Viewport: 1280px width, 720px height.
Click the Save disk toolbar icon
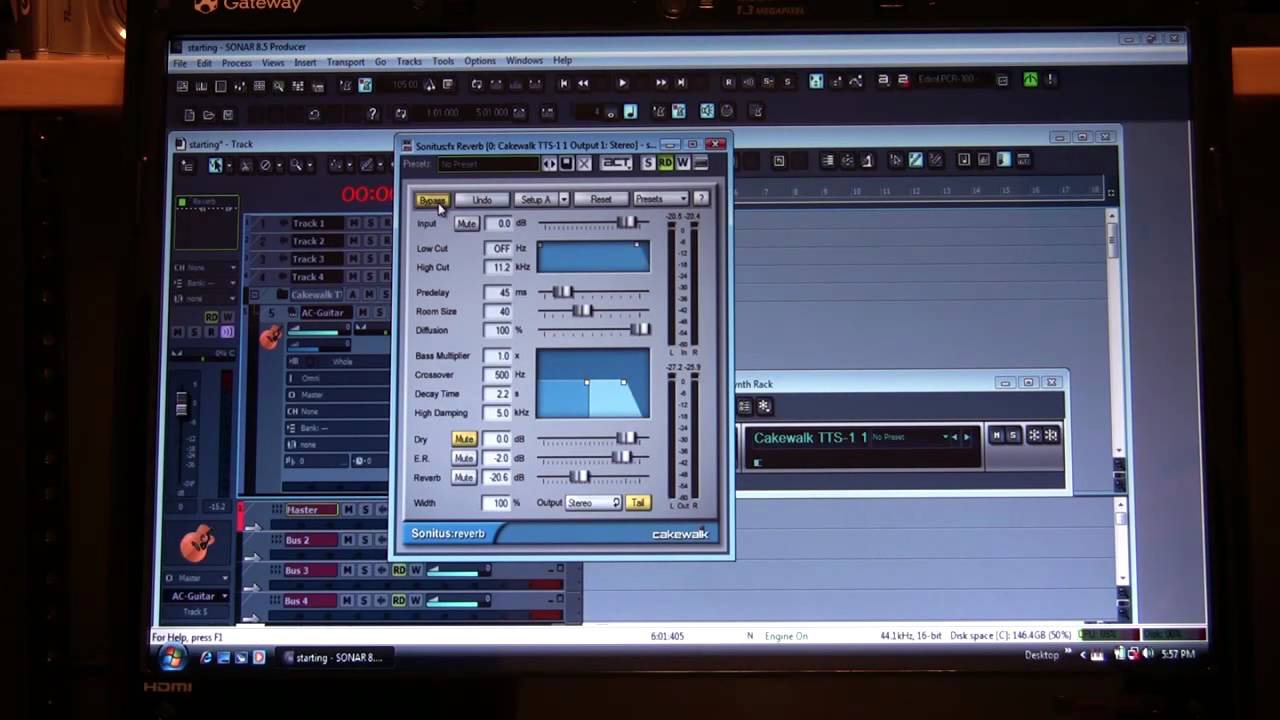(x=228, y=115)
